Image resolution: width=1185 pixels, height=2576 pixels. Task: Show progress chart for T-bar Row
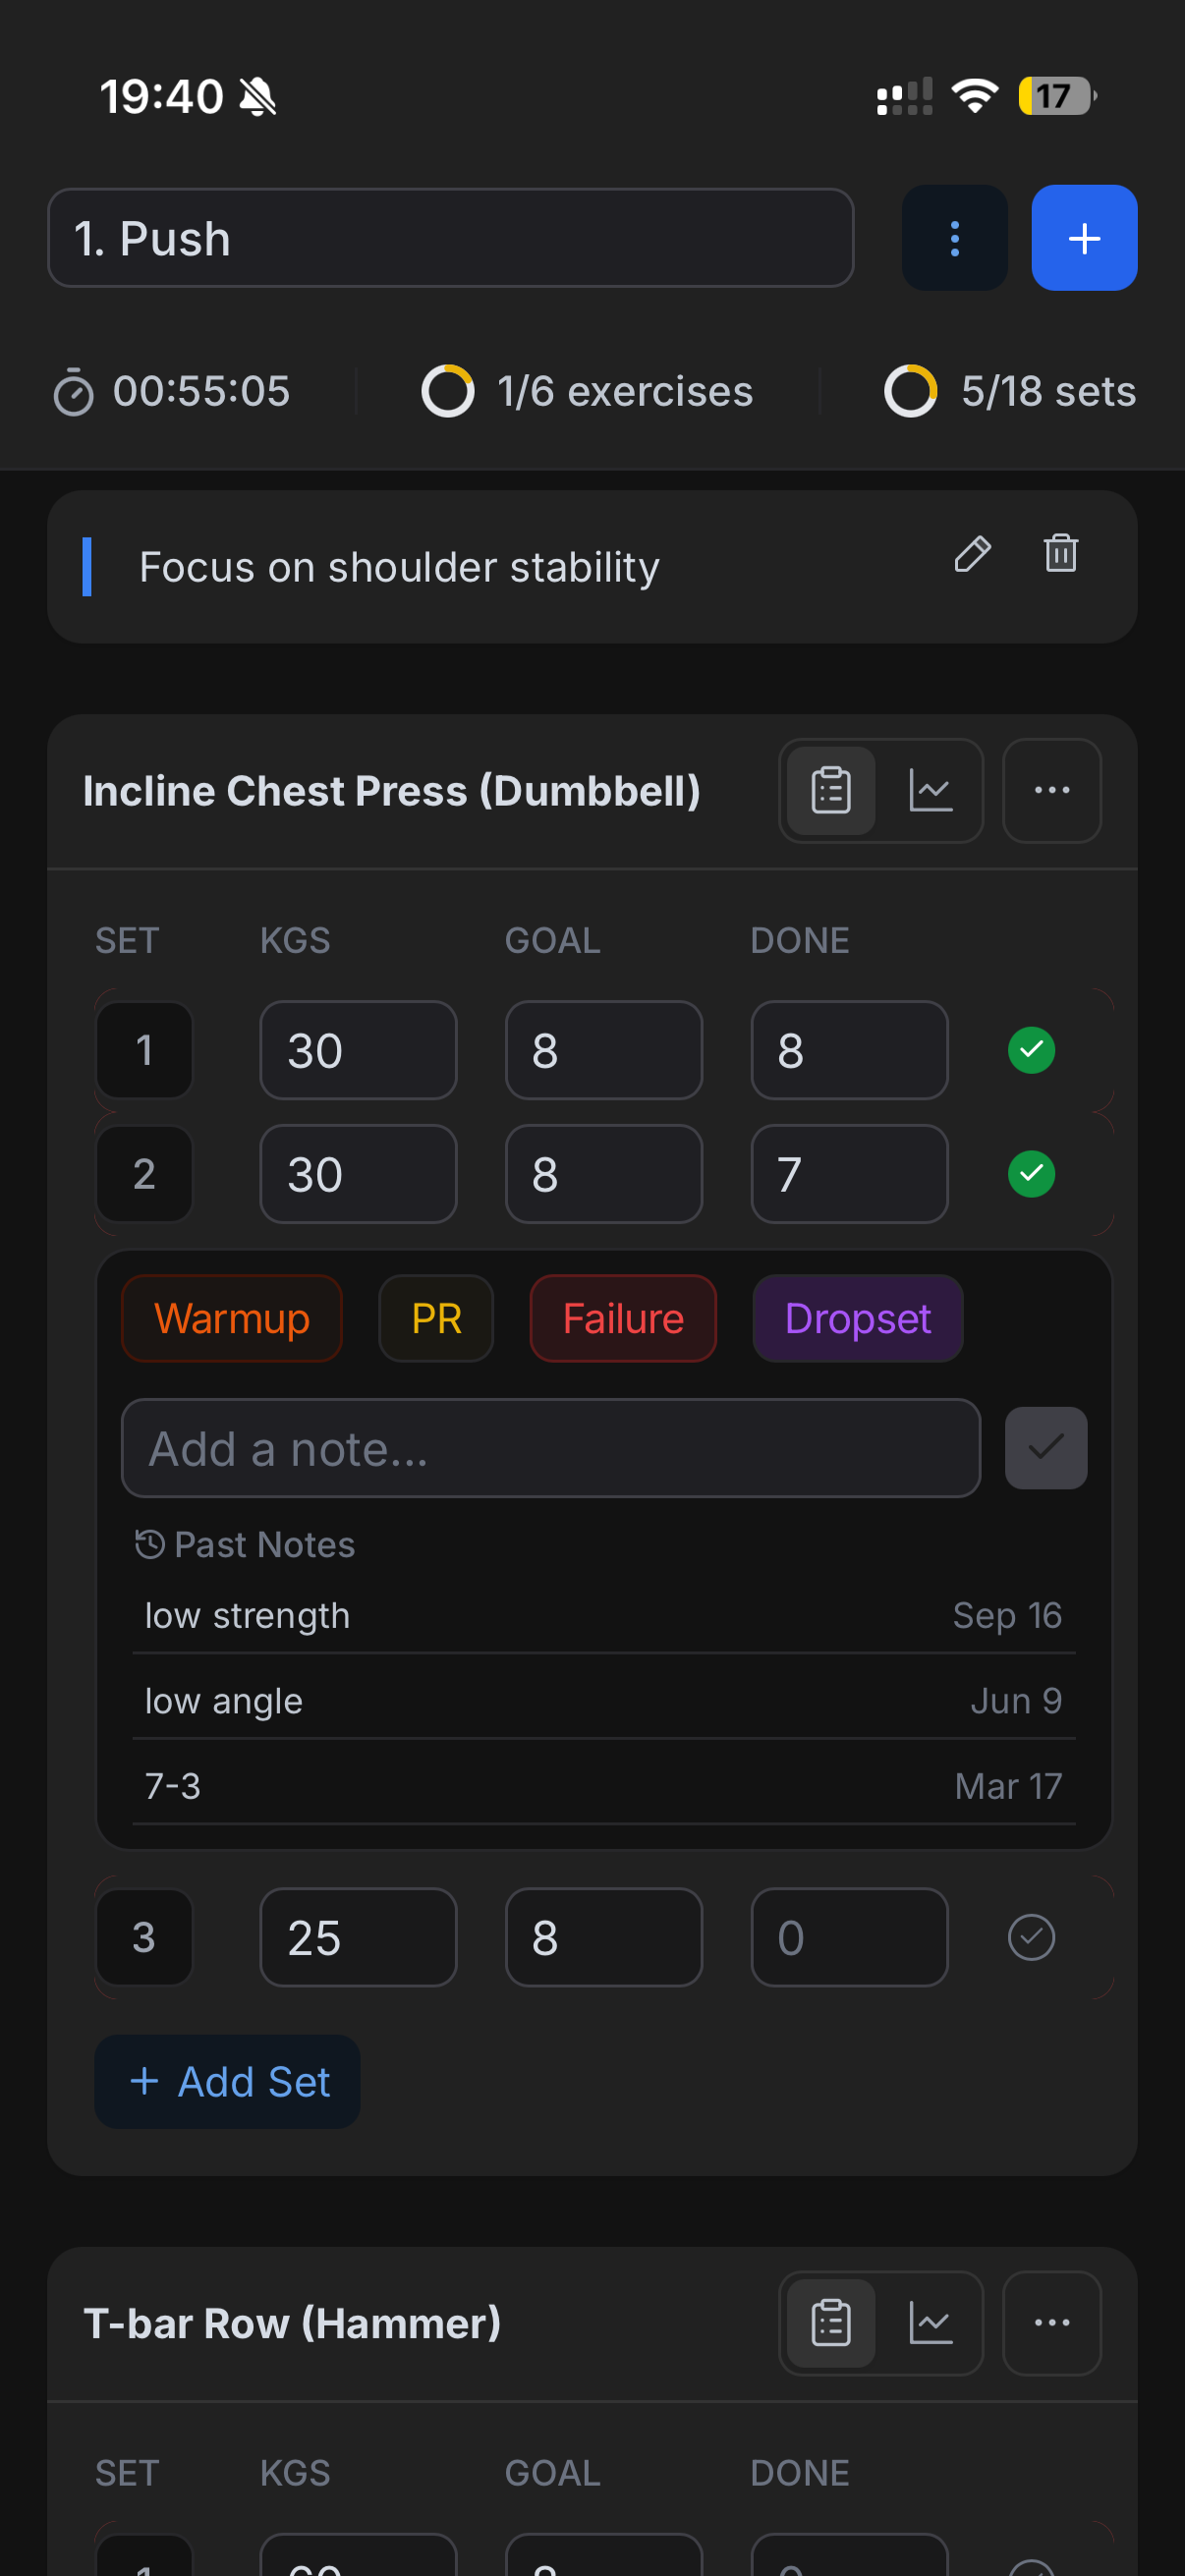click(930, 2323)
